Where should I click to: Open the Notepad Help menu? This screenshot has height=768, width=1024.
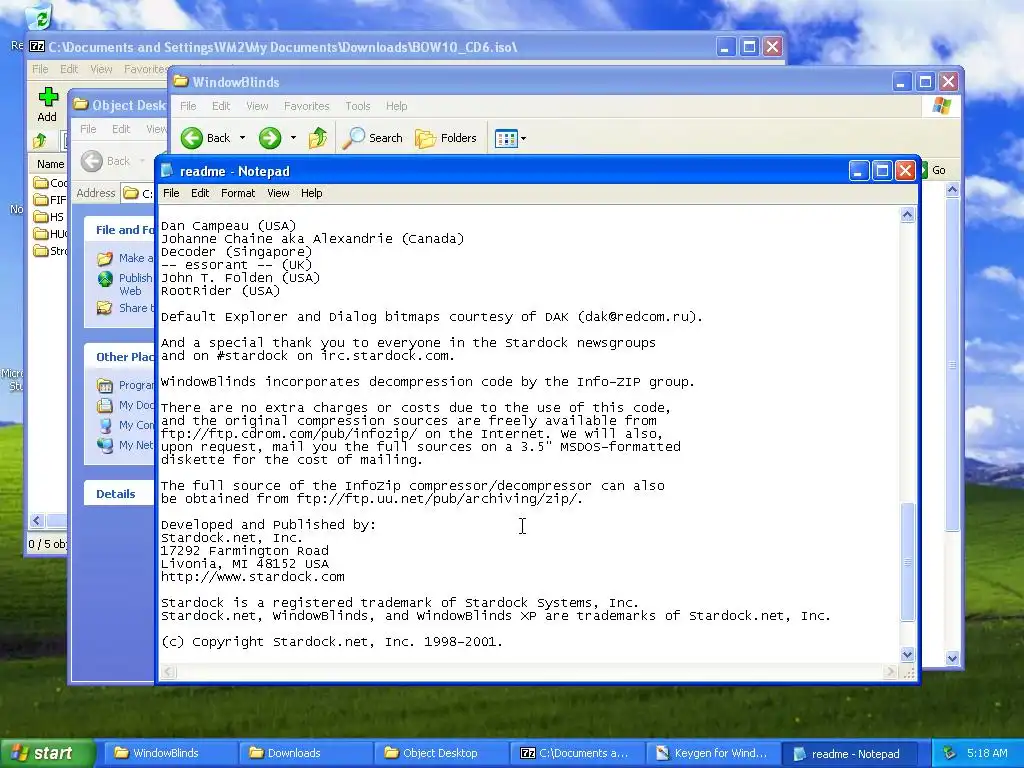(312, 193)
